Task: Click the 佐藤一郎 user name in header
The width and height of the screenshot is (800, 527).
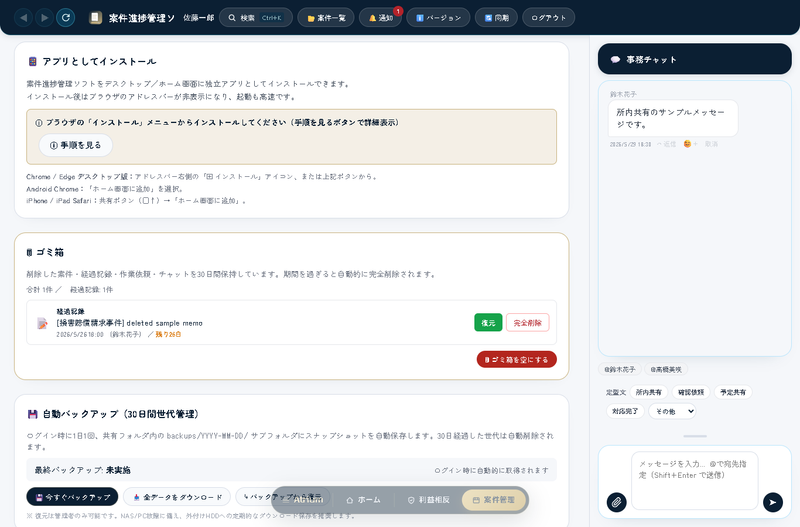Action: pyautogui.click(x=198, y=18)
